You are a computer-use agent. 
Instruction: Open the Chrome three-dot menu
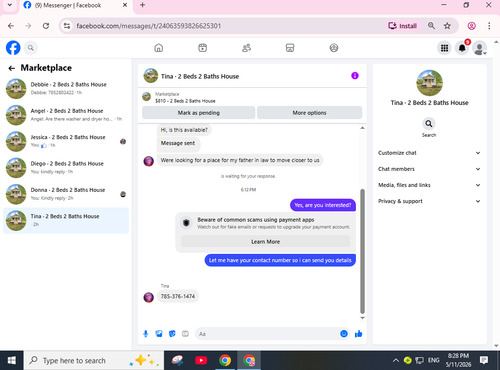489,26
